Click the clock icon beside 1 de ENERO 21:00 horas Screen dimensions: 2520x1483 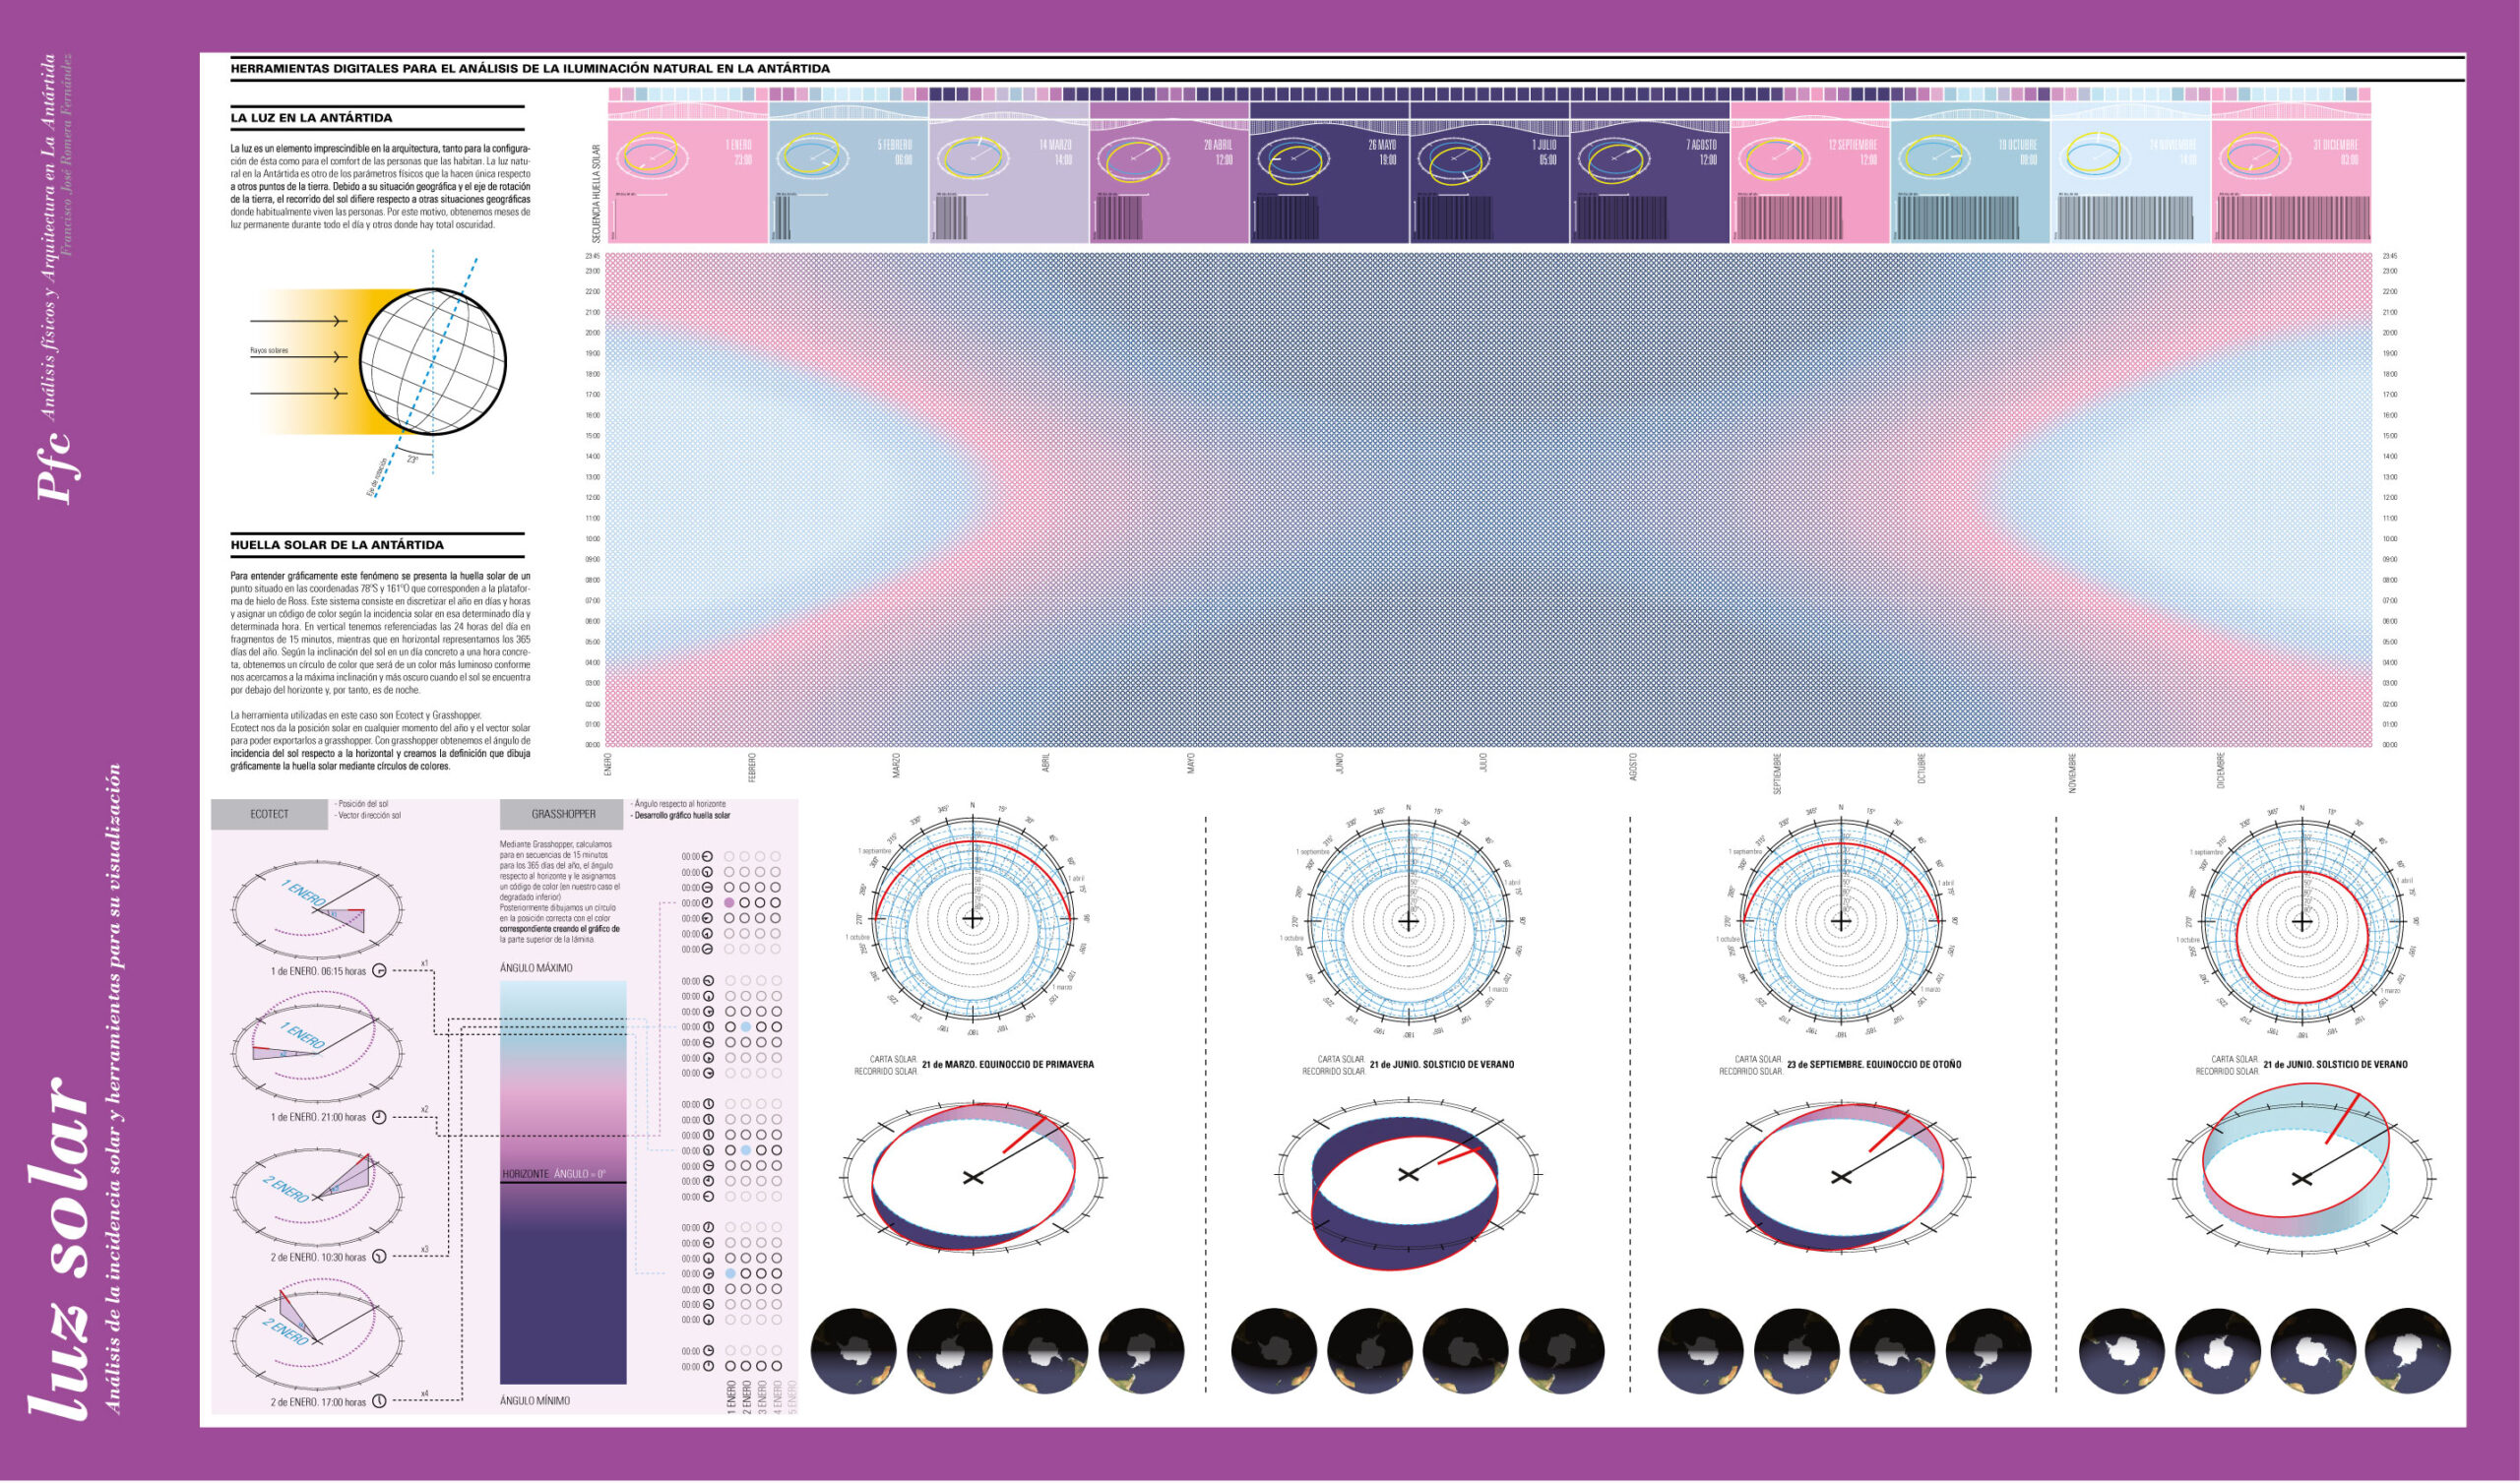379,1117
